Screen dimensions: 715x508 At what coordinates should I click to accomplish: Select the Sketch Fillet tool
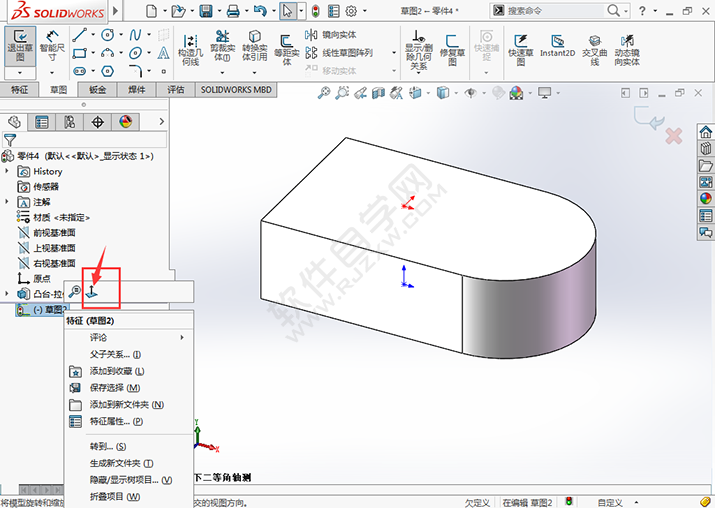click(x=135, y=71)
